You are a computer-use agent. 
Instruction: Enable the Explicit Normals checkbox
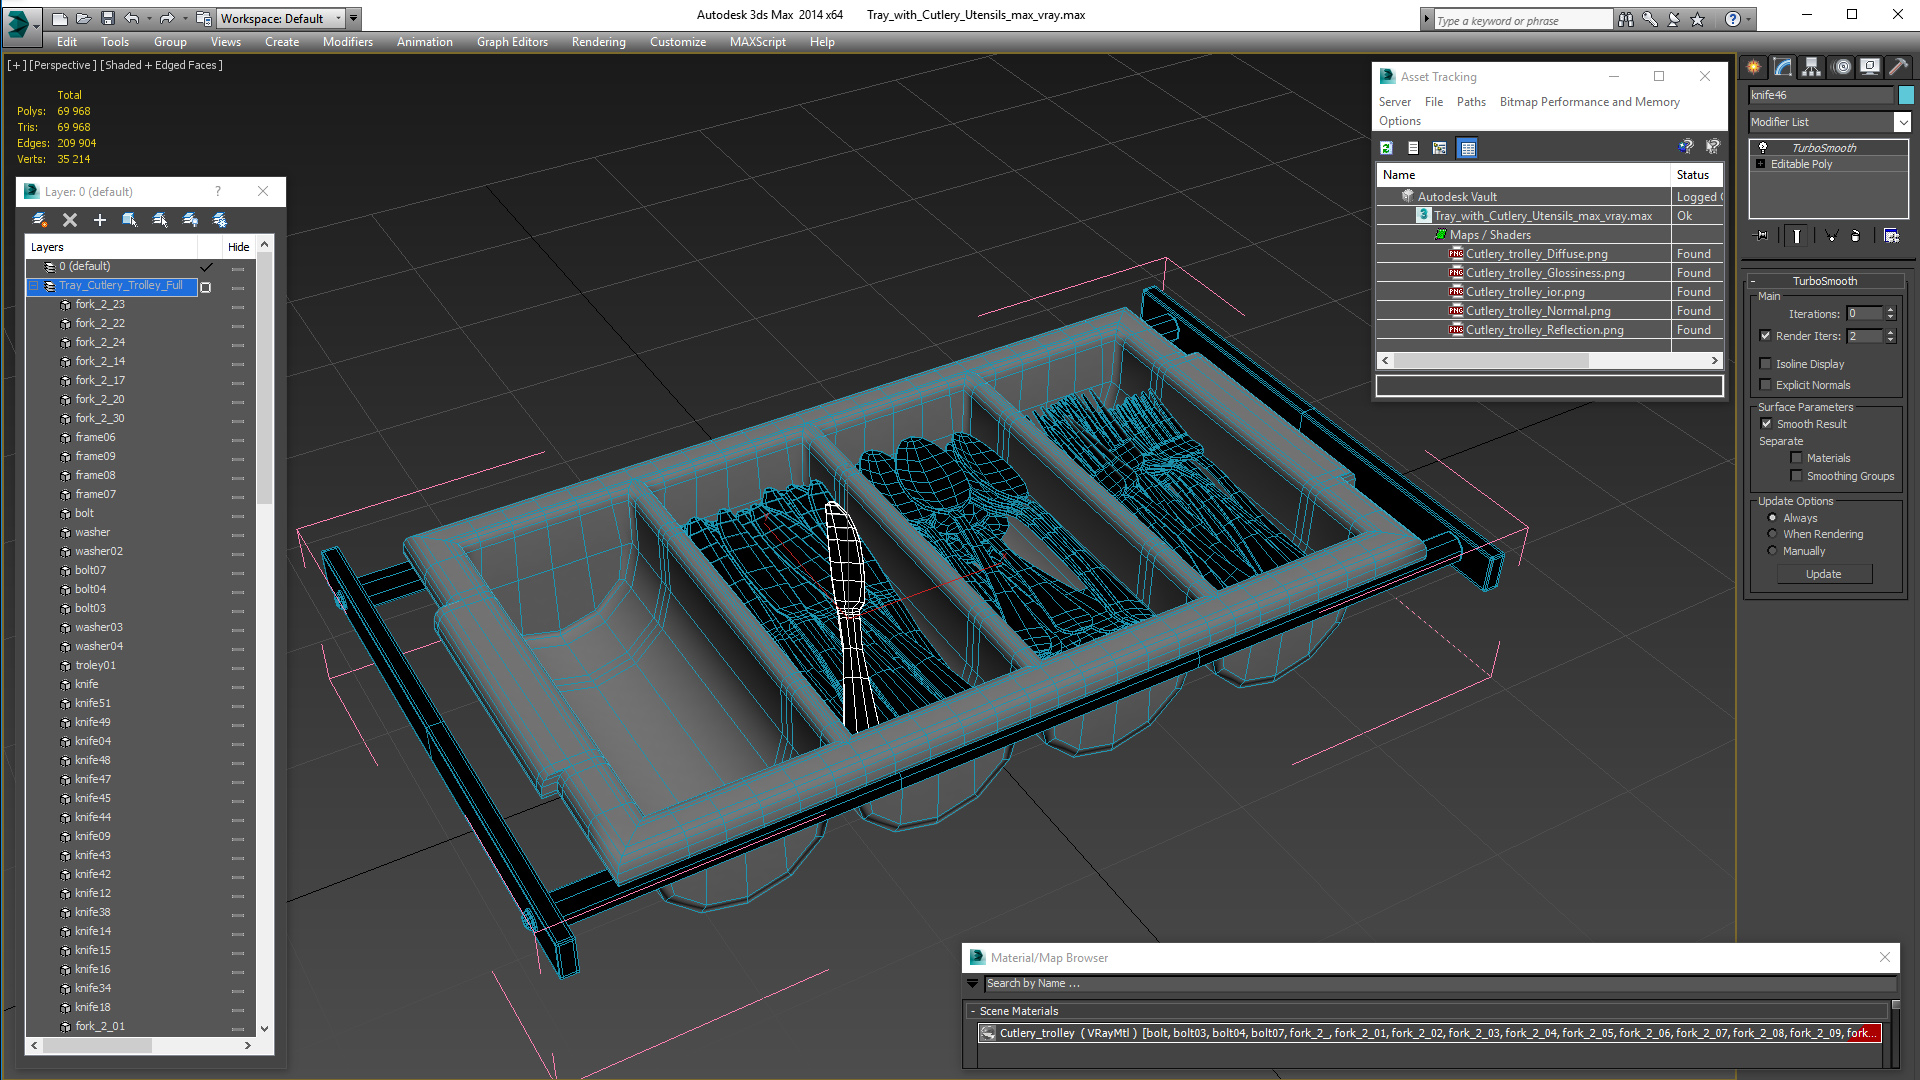pos(1765,385)
